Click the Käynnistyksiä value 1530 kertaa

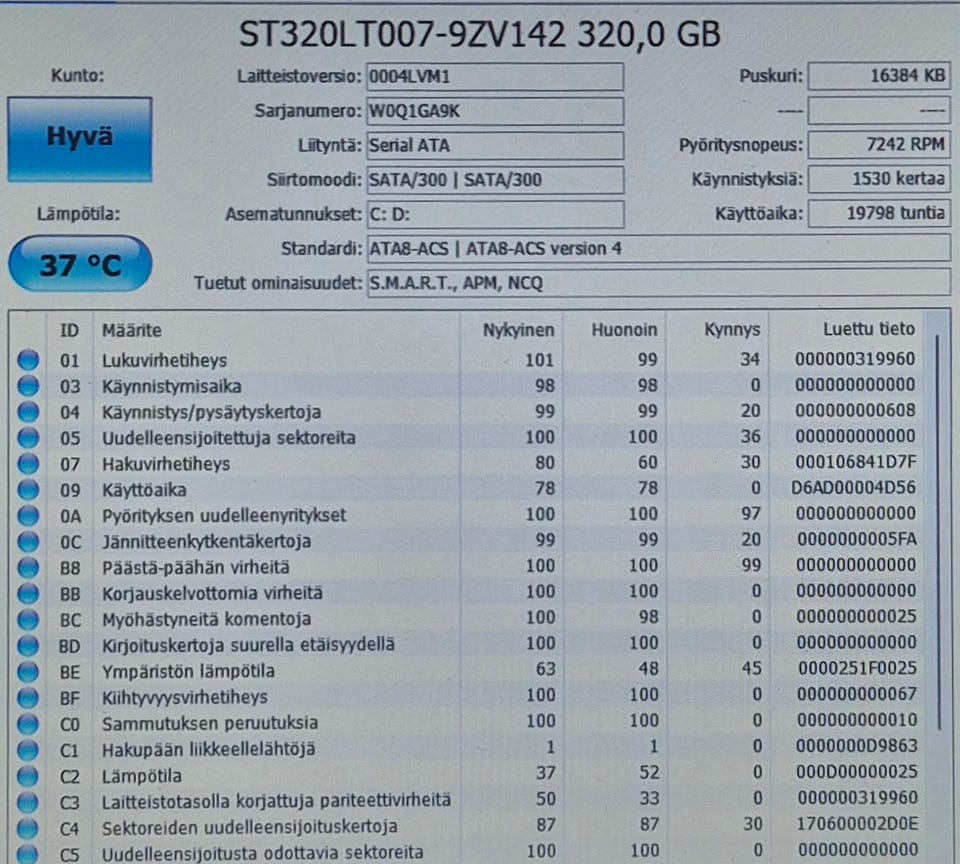click(879, 179)
